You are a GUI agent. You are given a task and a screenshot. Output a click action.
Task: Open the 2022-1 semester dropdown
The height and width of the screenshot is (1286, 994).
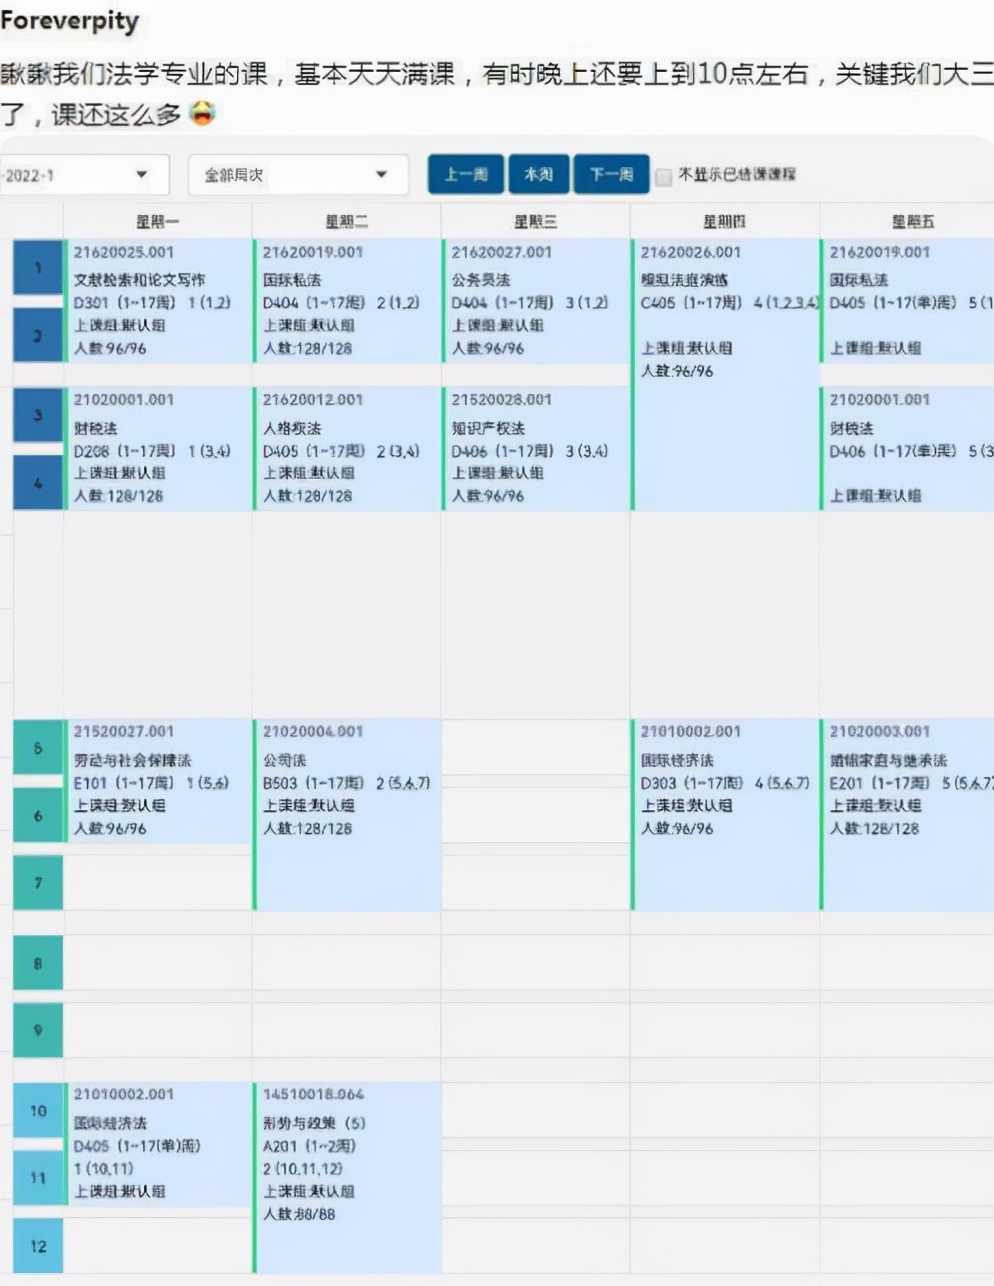coord(85,174)
